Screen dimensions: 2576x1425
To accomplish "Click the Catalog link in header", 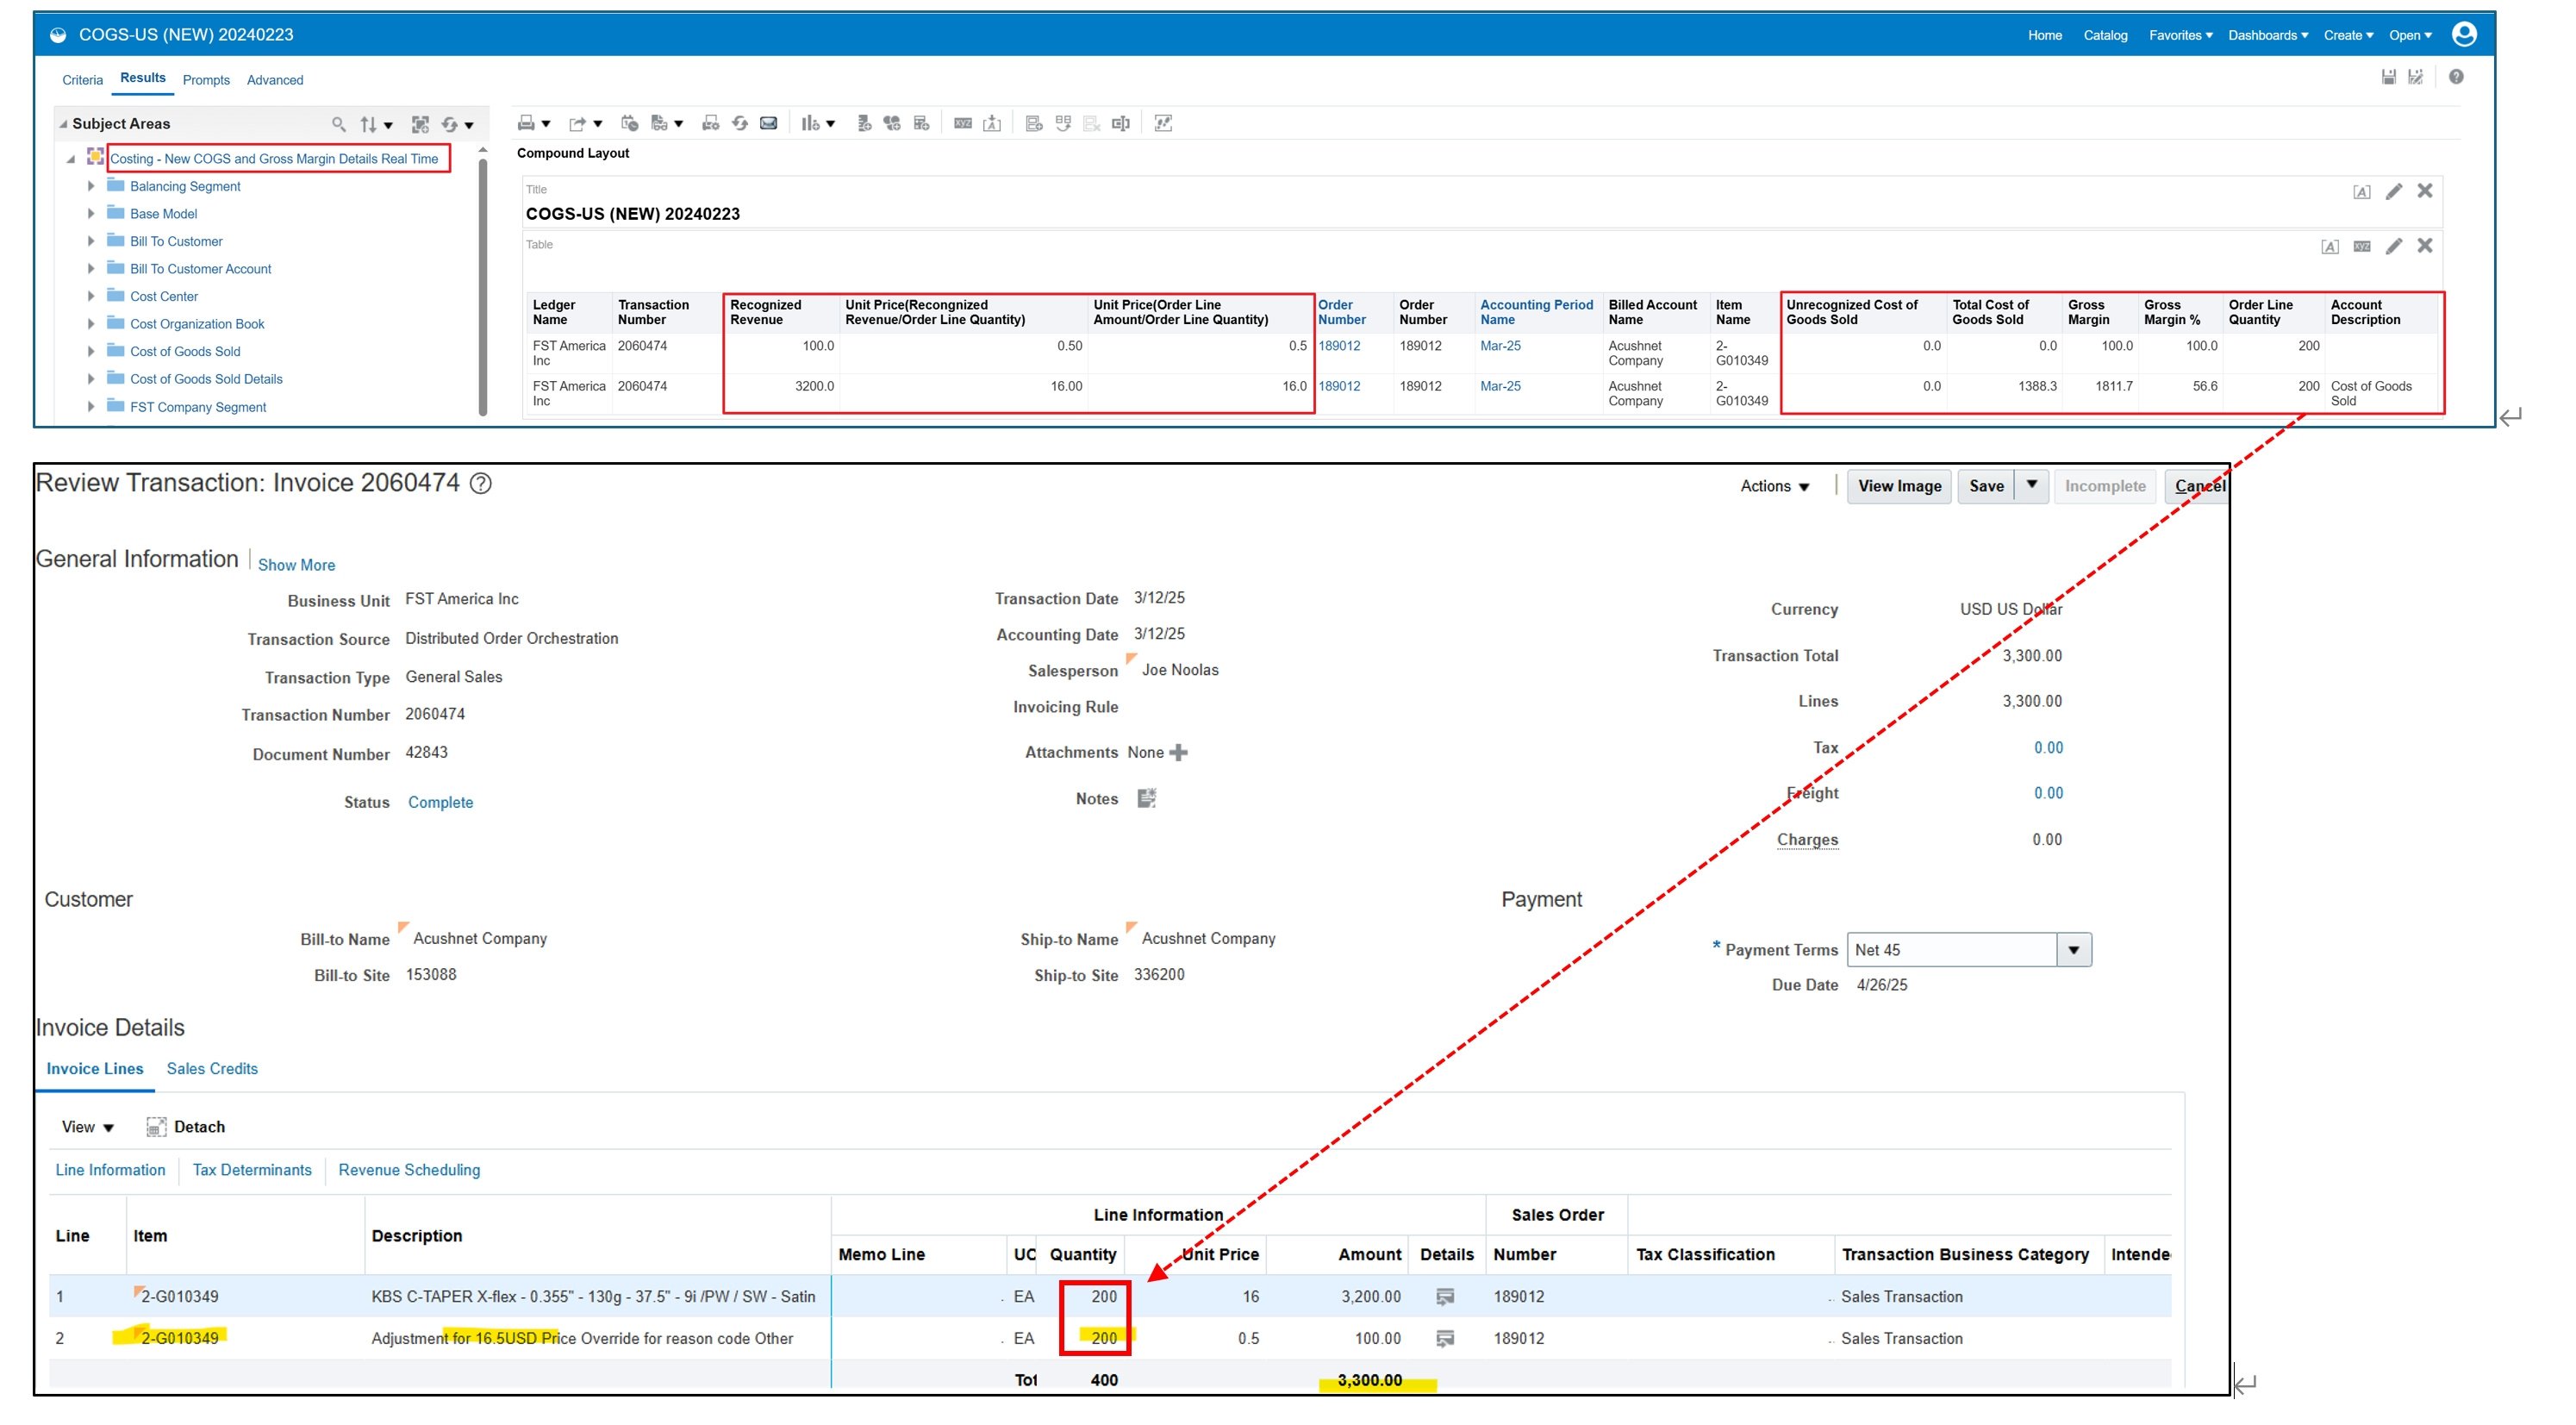I will click(2105, 35).
